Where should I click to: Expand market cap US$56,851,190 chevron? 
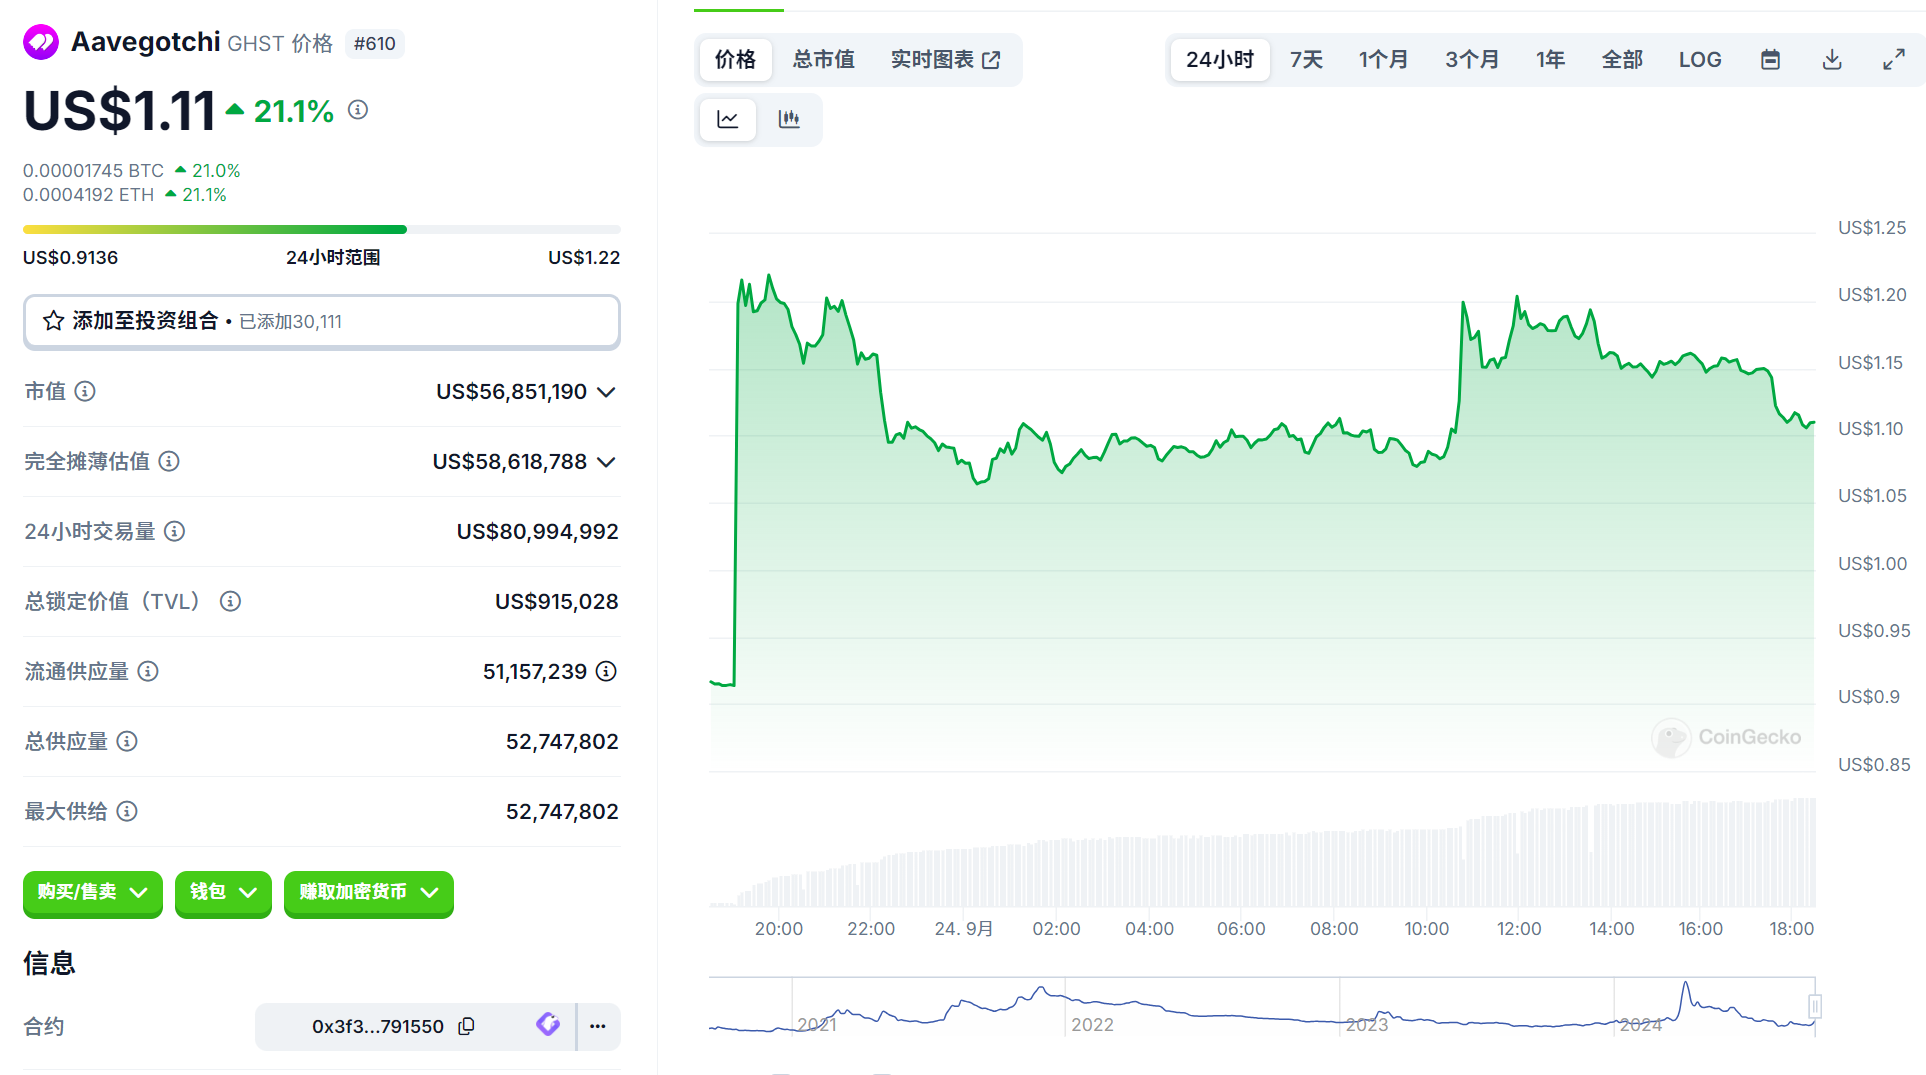pyautogui.click(x=606, y=392)
